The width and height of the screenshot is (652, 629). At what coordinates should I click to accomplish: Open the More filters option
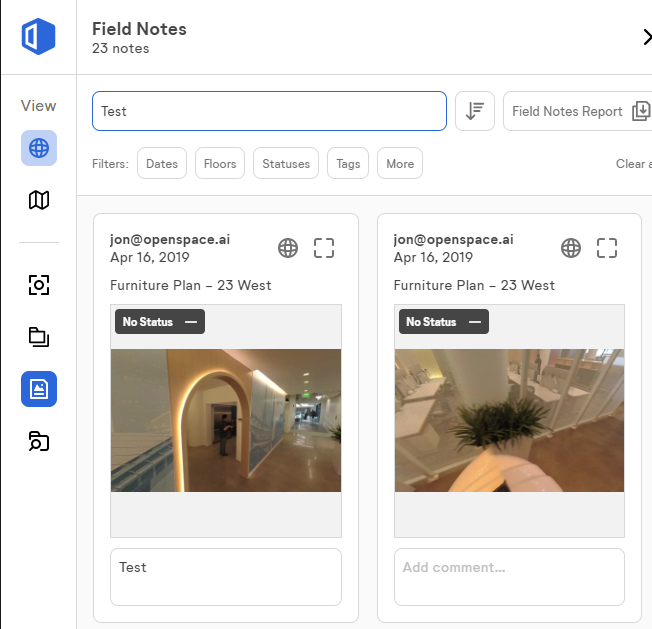(400, 163)
